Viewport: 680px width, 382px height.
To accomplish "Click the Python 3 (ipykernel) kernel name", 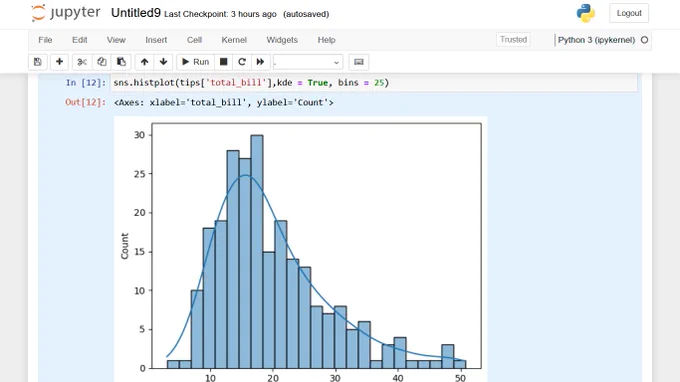I will (x=596, y=40).
